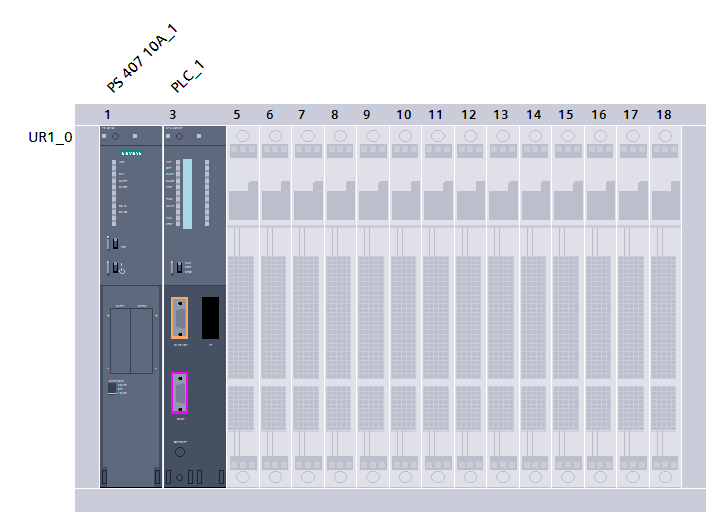Click slot number 5 in the rack header
Viewport: 727px width, 532px height.
click(236, 115)
